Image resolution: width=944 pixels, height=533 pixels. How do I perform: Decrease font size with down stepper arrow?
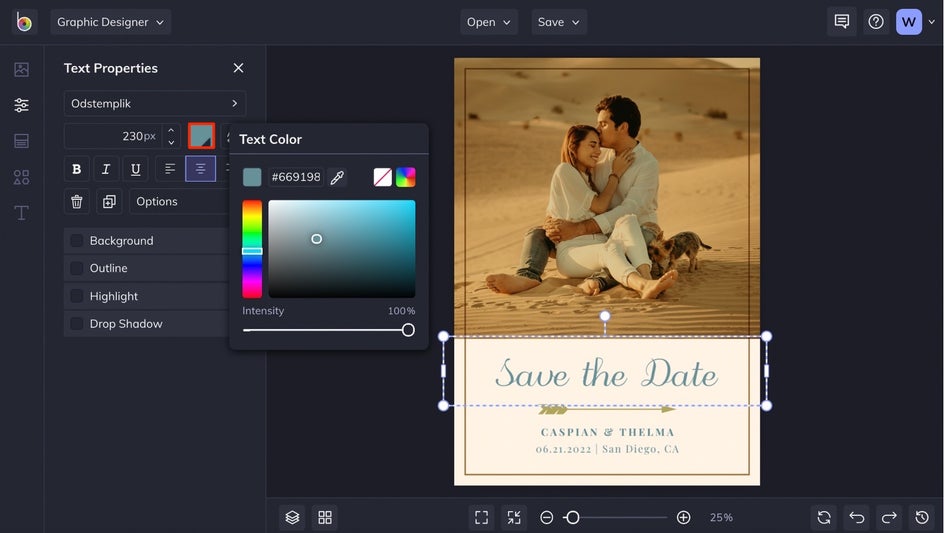tap(172, 143)
